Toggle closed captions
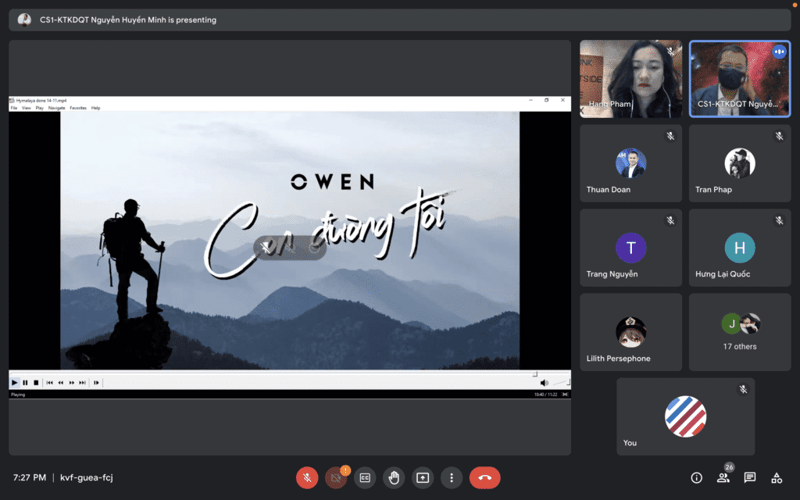800x500 pixels. point(365,478)
